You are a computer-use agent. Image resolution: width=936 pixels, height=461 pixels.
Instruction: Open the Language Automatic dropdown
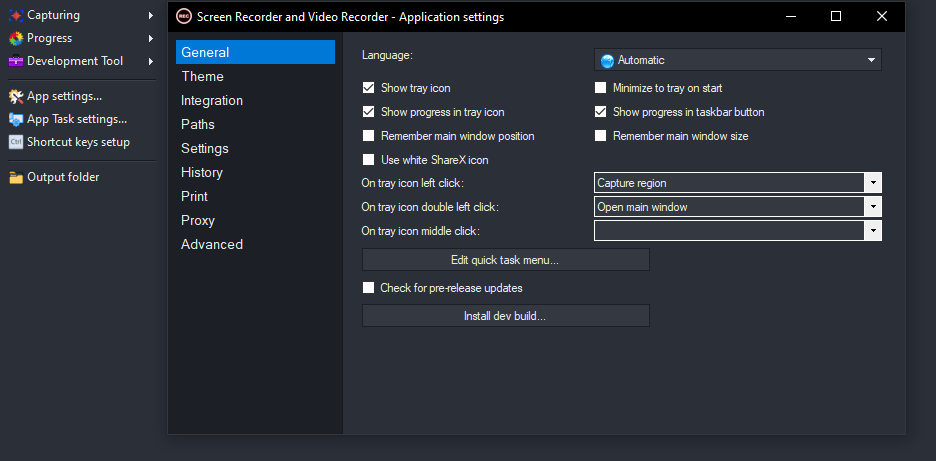pos(738,60)
